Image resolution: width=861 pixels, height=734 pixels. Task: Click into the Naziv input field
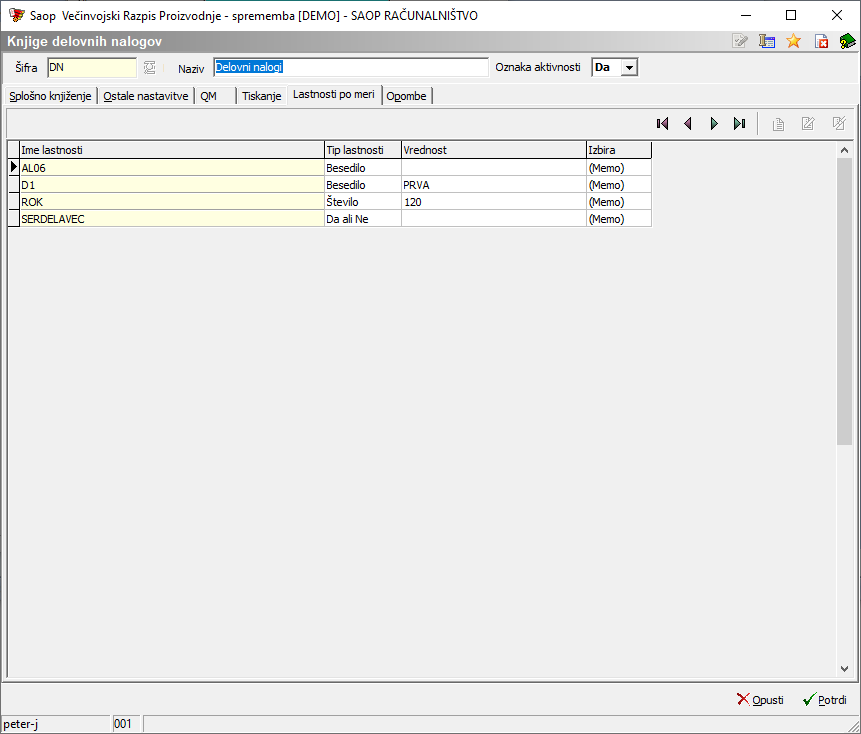(351, 68)
